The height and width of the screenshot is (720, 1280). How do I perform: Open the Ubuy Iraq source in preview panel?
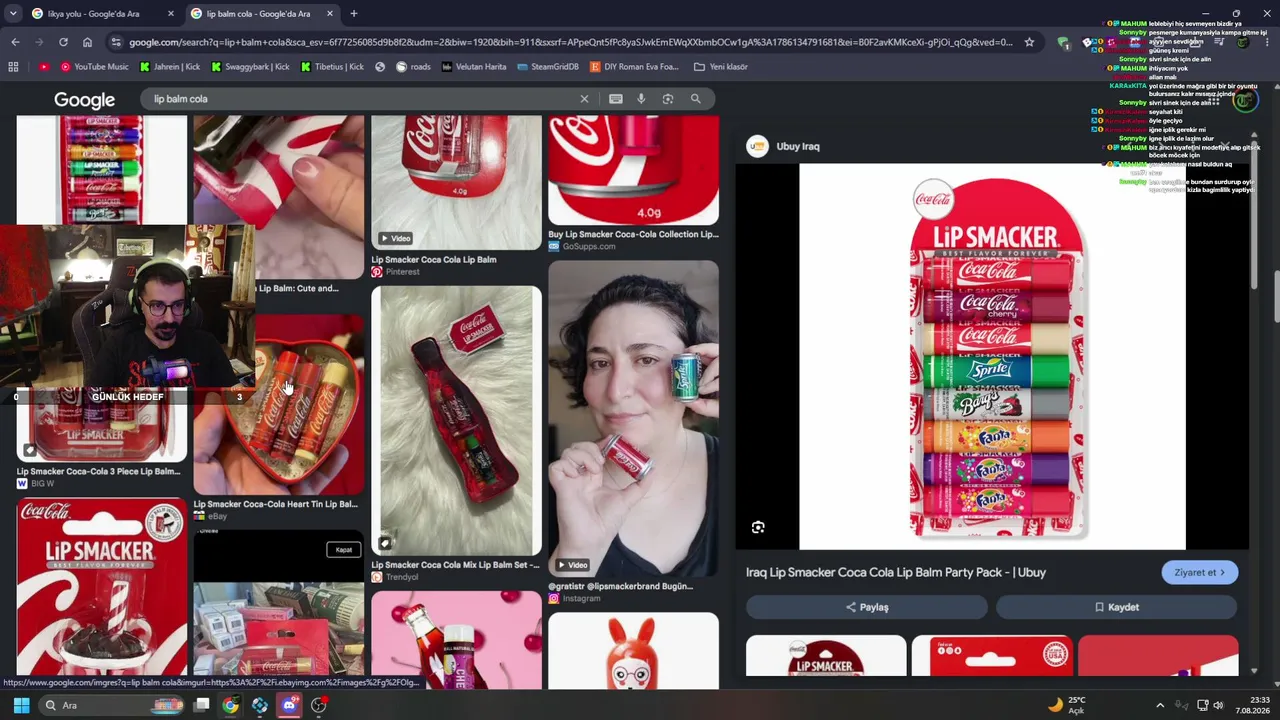783,146
